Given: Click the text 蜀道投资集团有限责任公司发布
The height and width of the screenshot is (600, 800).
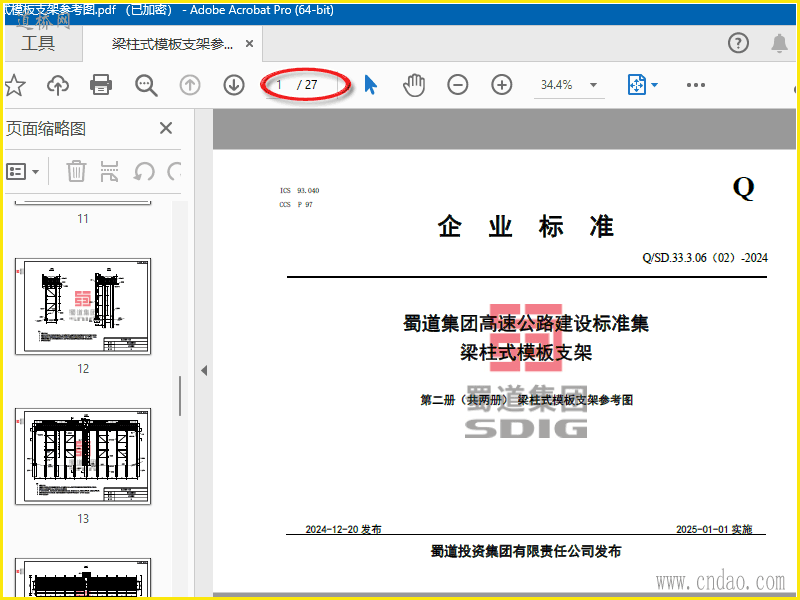Looking at the screenshot, I should click(x=526, y=552).
